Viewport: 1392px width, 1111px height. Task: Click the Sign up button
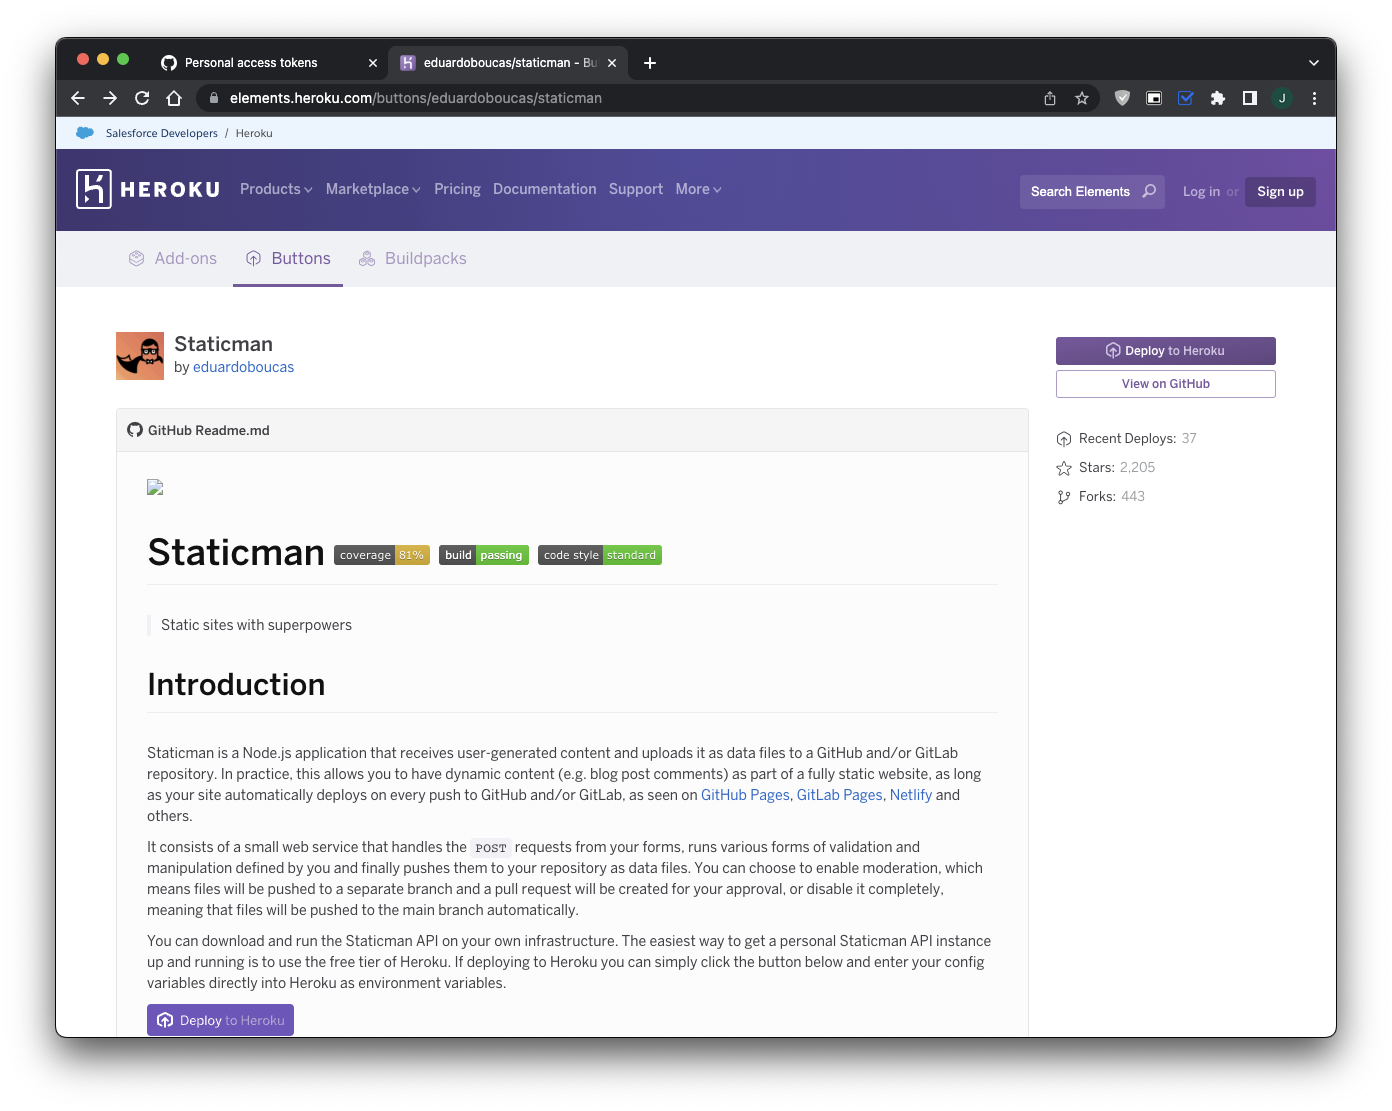pos(1280,192)
